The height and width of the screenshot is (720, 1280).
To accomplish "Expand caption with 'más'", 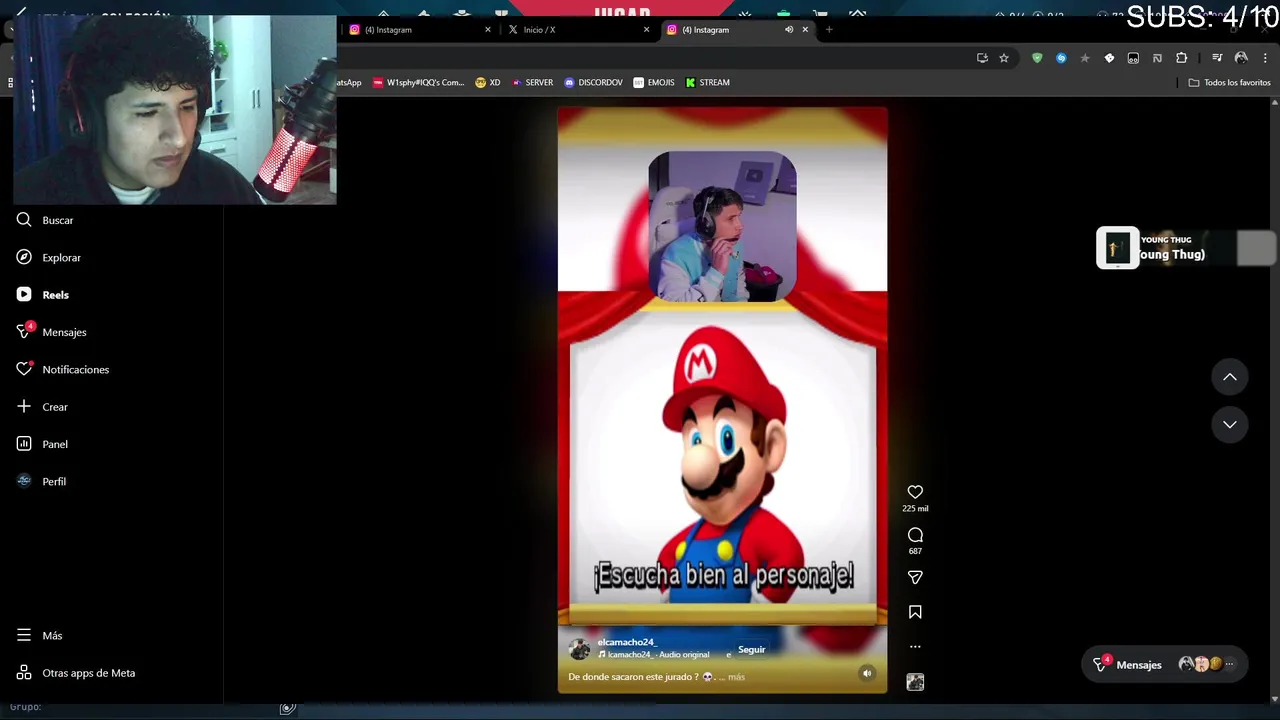I will click(x=736, y=677).
